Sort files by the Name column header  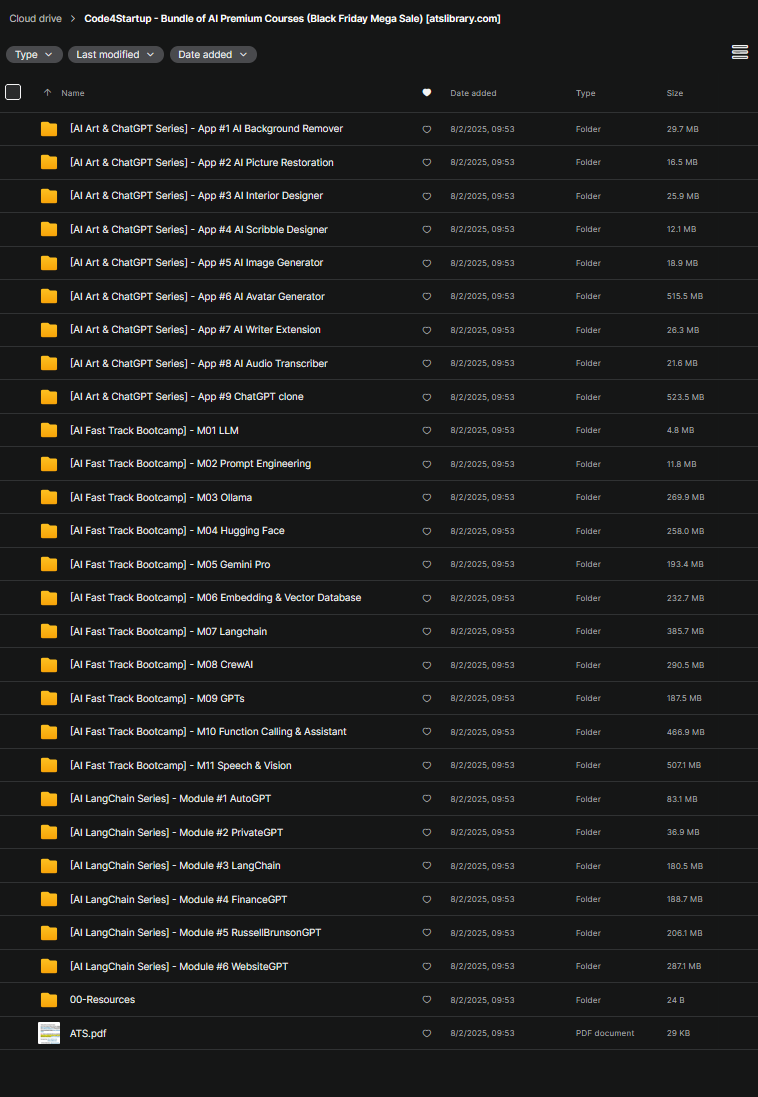[73, 93]
